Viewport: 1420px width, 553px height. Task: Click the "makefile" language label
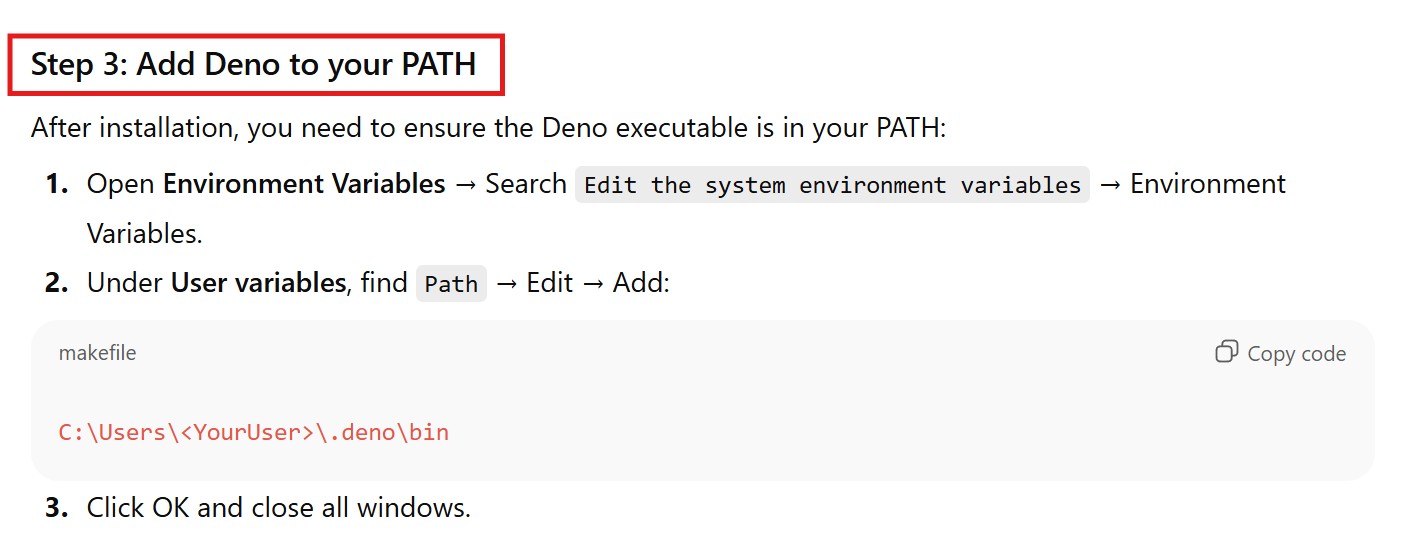97,353
